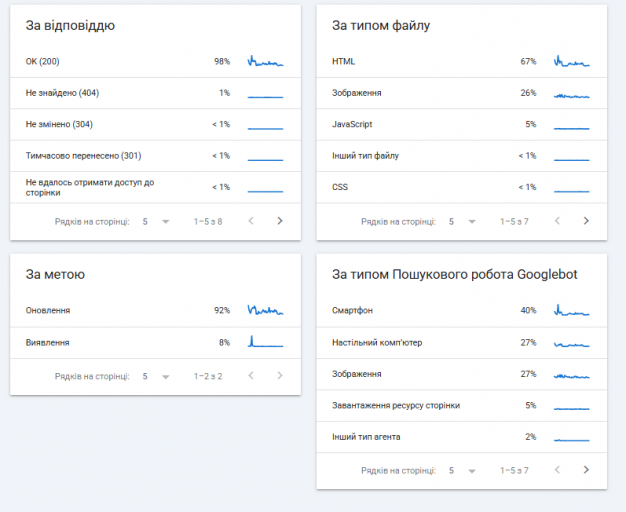Open rows-per-page dropdown in За відповіддю card
Screen dimensions: 626x512
[x=156, y=221]
